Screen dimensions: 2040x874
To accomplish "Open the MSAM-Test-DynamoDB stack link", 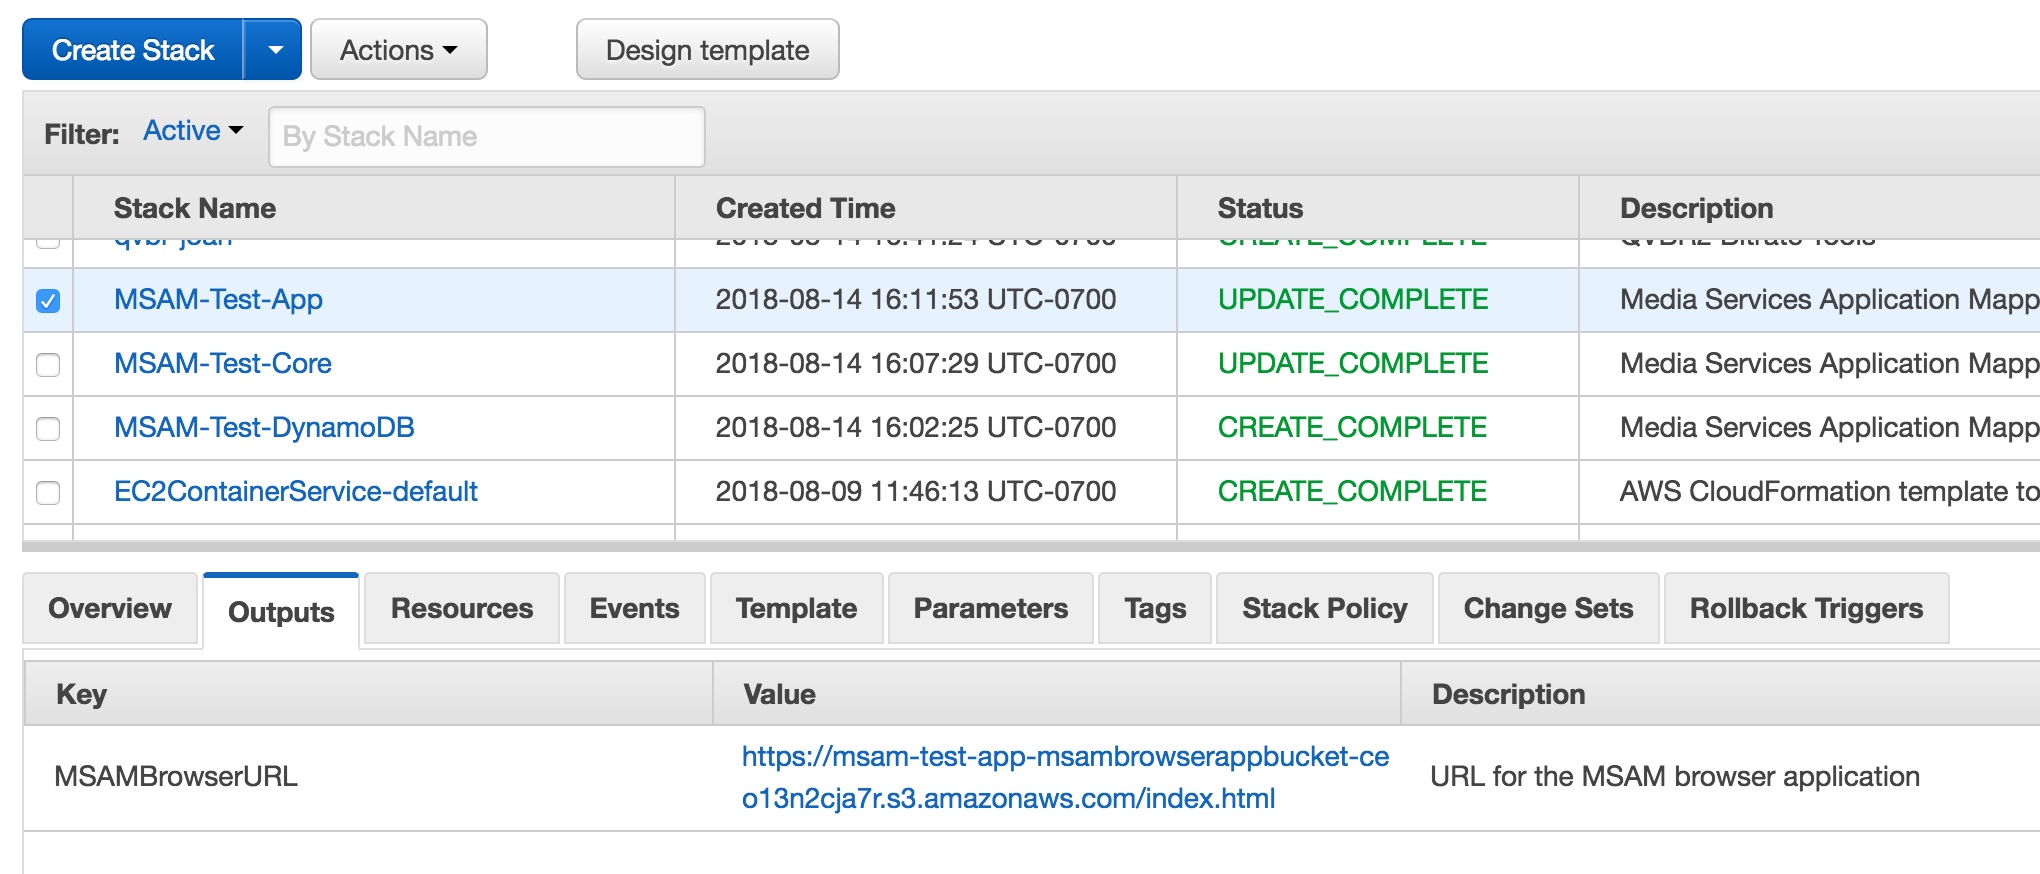I will (x=264, y=427).
